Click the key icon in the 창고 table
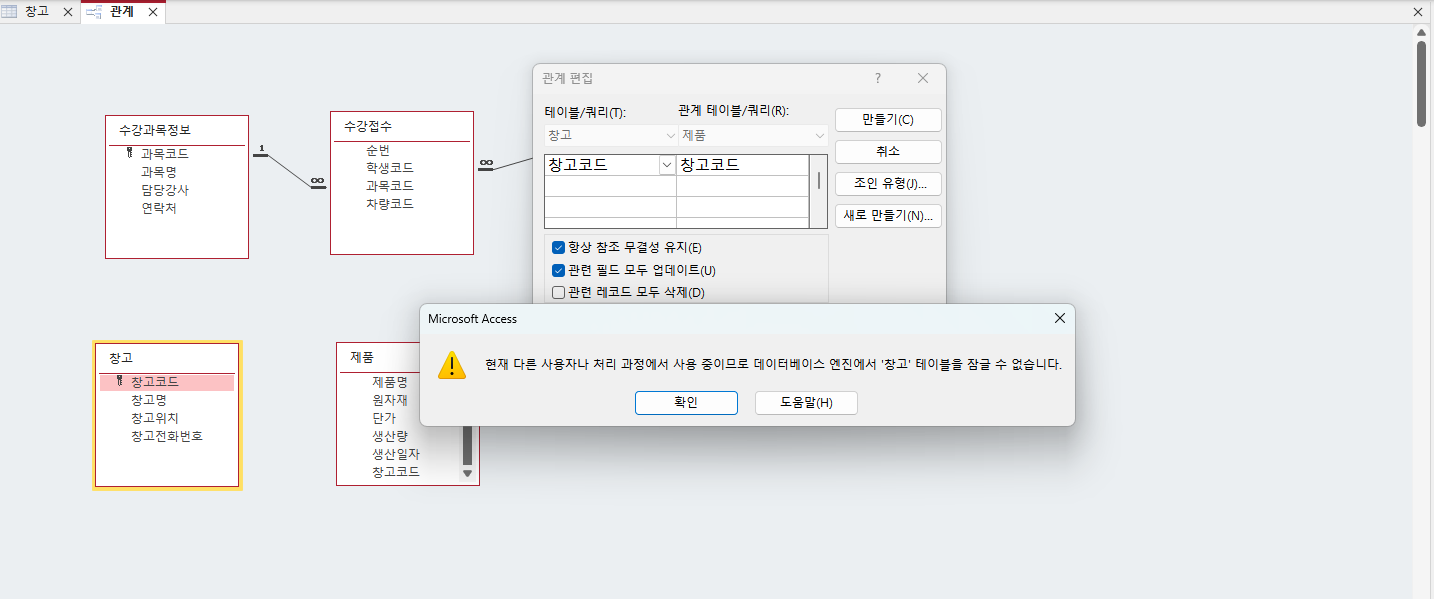Image resolution: width=1434 pixels, height=599 pixels. tap(120, 381)
